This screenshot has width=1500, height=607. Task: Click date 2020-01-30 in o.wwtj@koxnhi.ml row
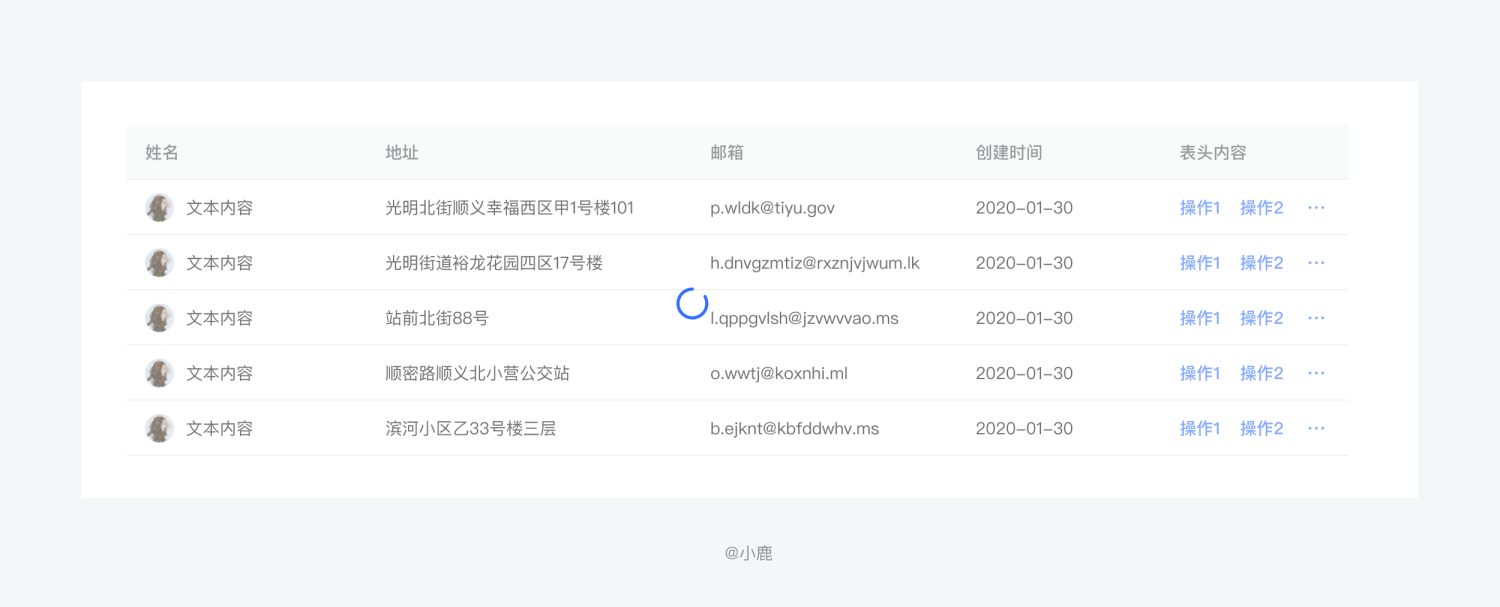click(x=1024, y=373)
